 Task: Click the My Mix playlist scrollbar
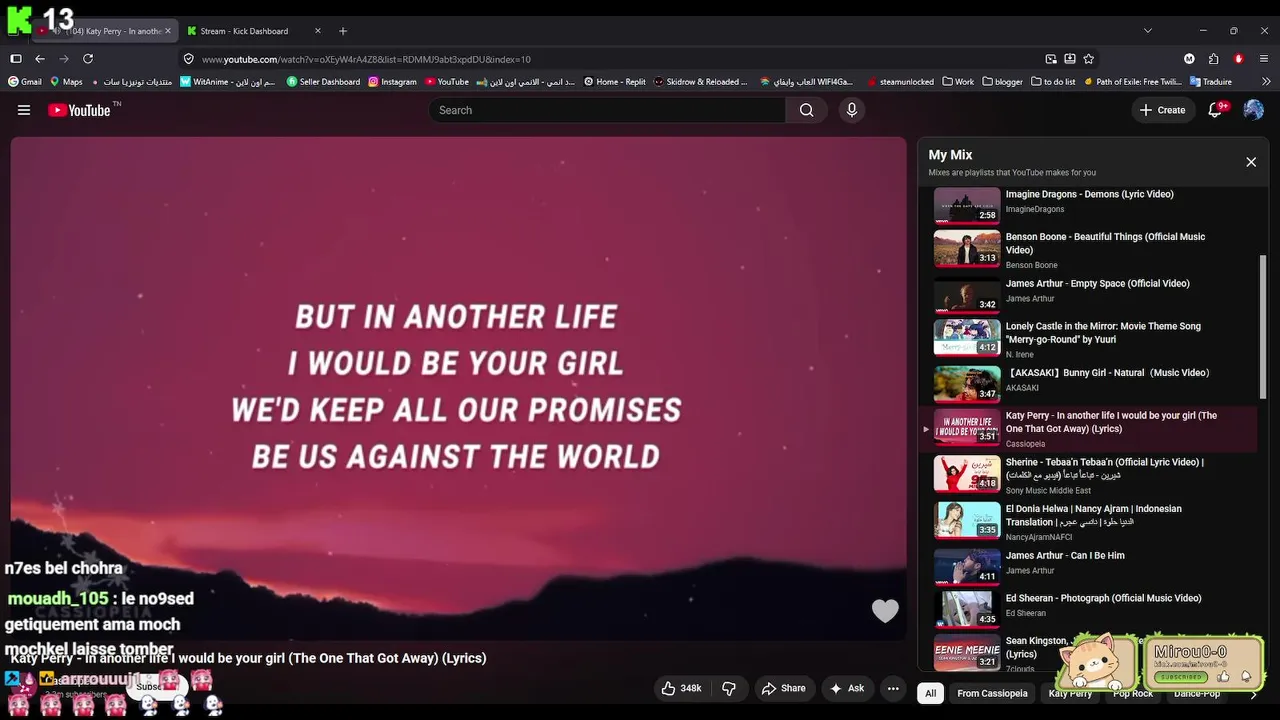pyautogui.click(x=1263, y=325)
